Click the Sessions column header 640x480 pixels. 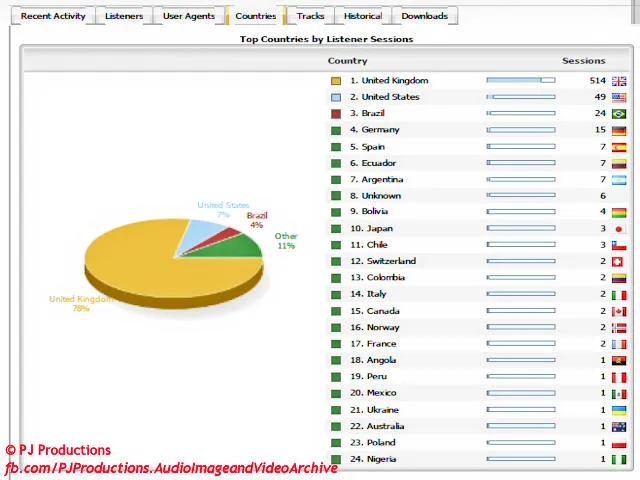click(583, 61)
